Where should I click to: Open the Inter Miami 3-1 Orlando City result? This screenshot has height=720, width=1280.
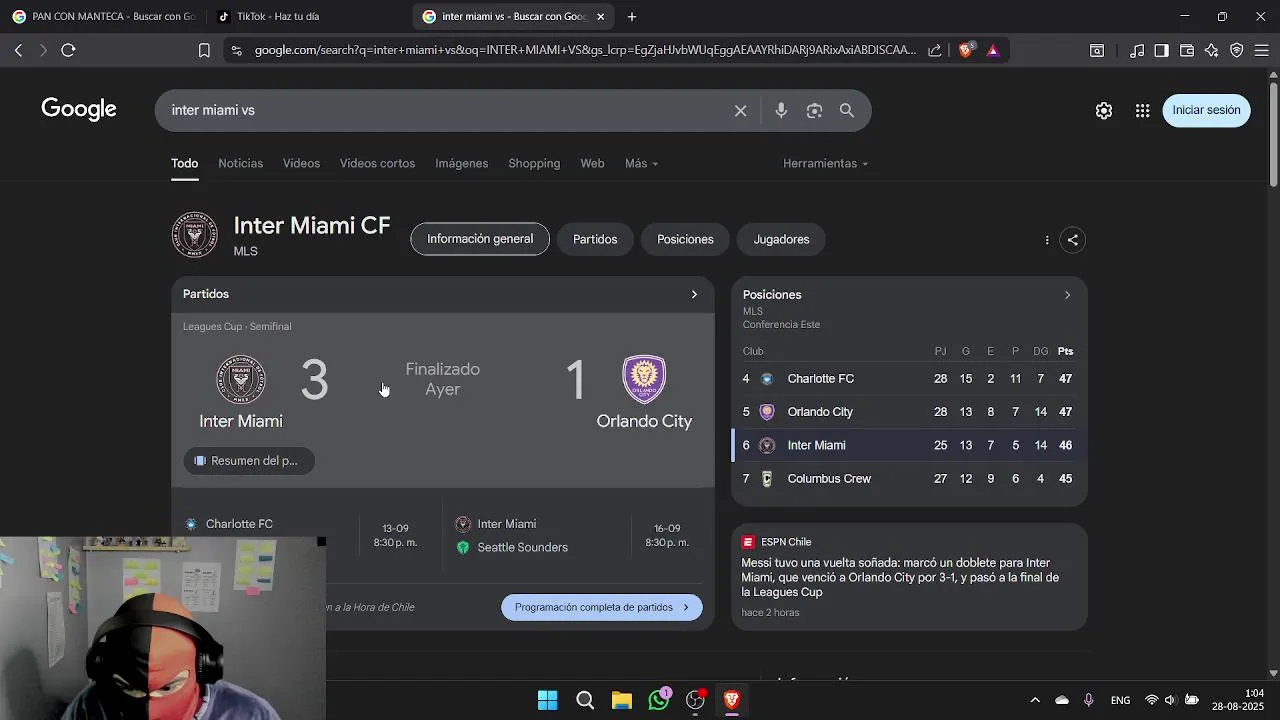443,400
